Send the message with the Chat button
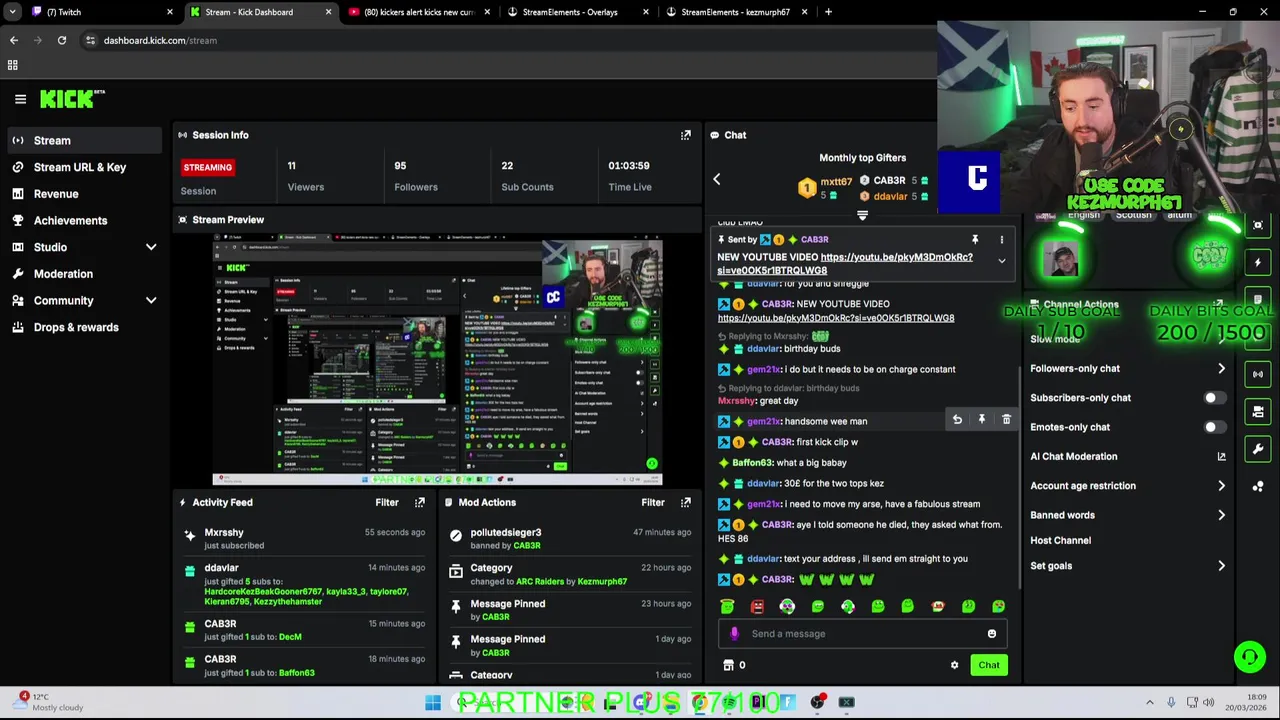The image size is (1280, 720). coord(988,666)
